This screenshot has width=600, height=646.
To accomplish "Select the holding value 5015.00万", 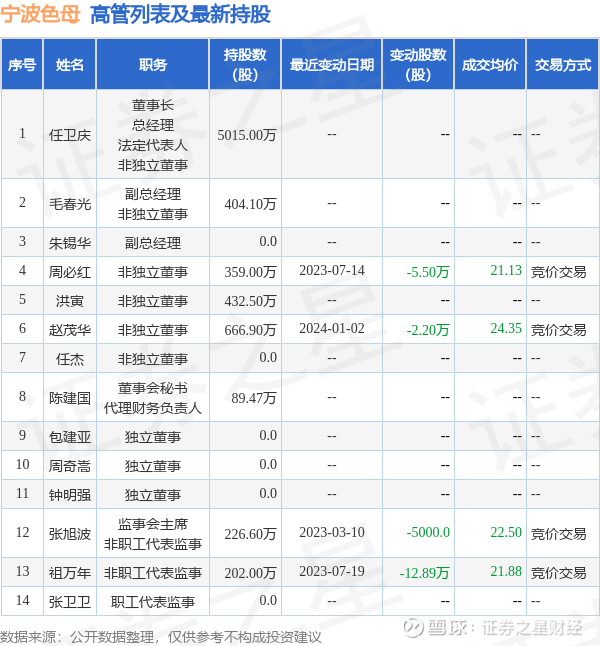I will pos(247,135).
